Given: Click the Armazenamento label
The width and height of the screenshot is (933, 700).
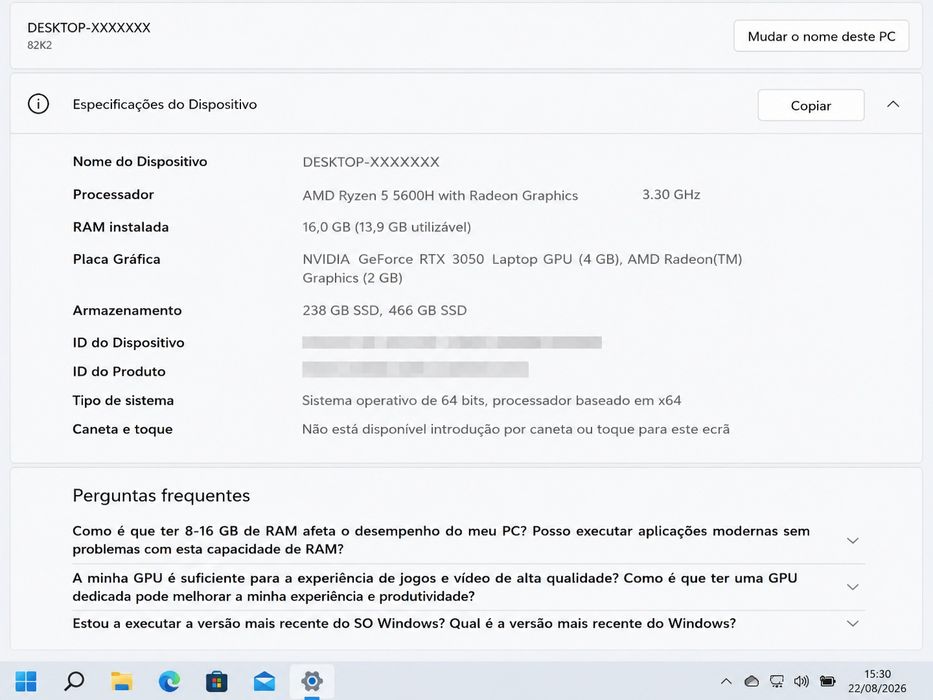Looking at the screenshot, I should coord(127,310).
